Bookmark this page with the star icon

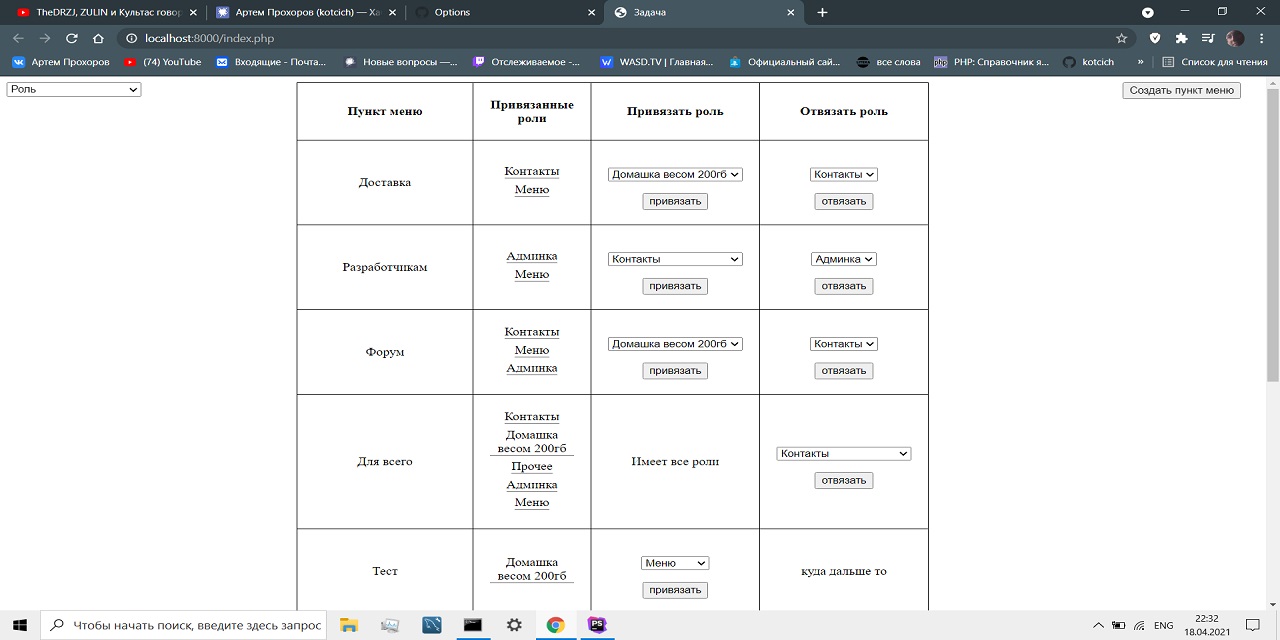[1121, 38]
